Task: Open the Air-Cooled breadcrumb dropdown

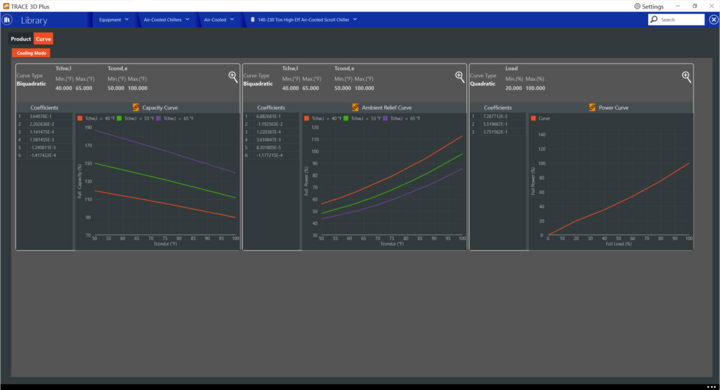Action: (x=219, y=20)
